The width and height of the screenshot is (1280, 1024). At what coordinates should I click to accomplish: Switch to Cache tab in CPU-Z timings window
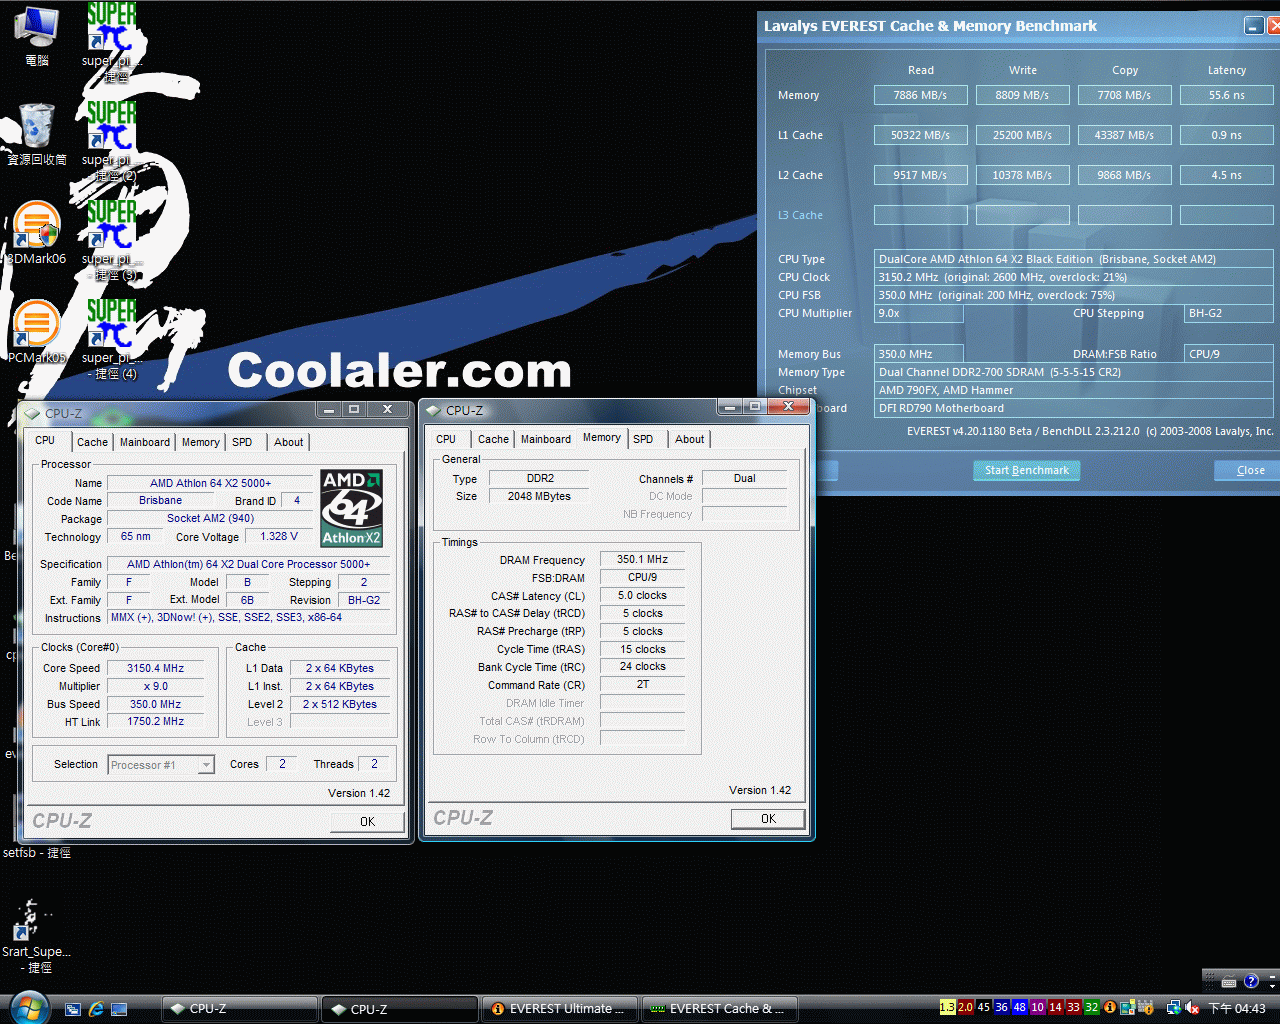pos(493,439)
